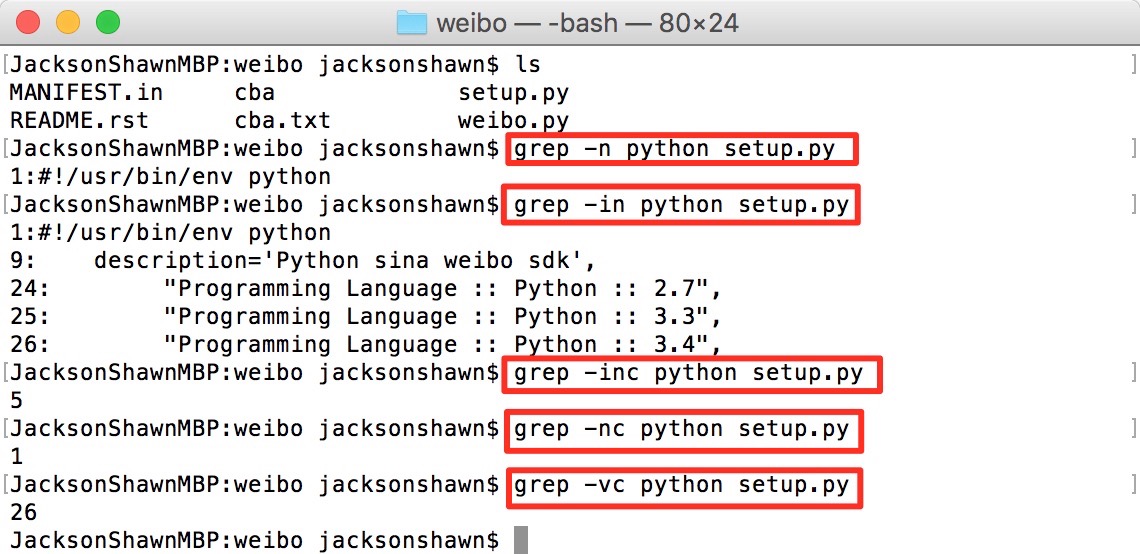Click the output line "Python :: 3.3"
The width and height of the screenshot is (1140, 554).
click(x=365, y=316)
